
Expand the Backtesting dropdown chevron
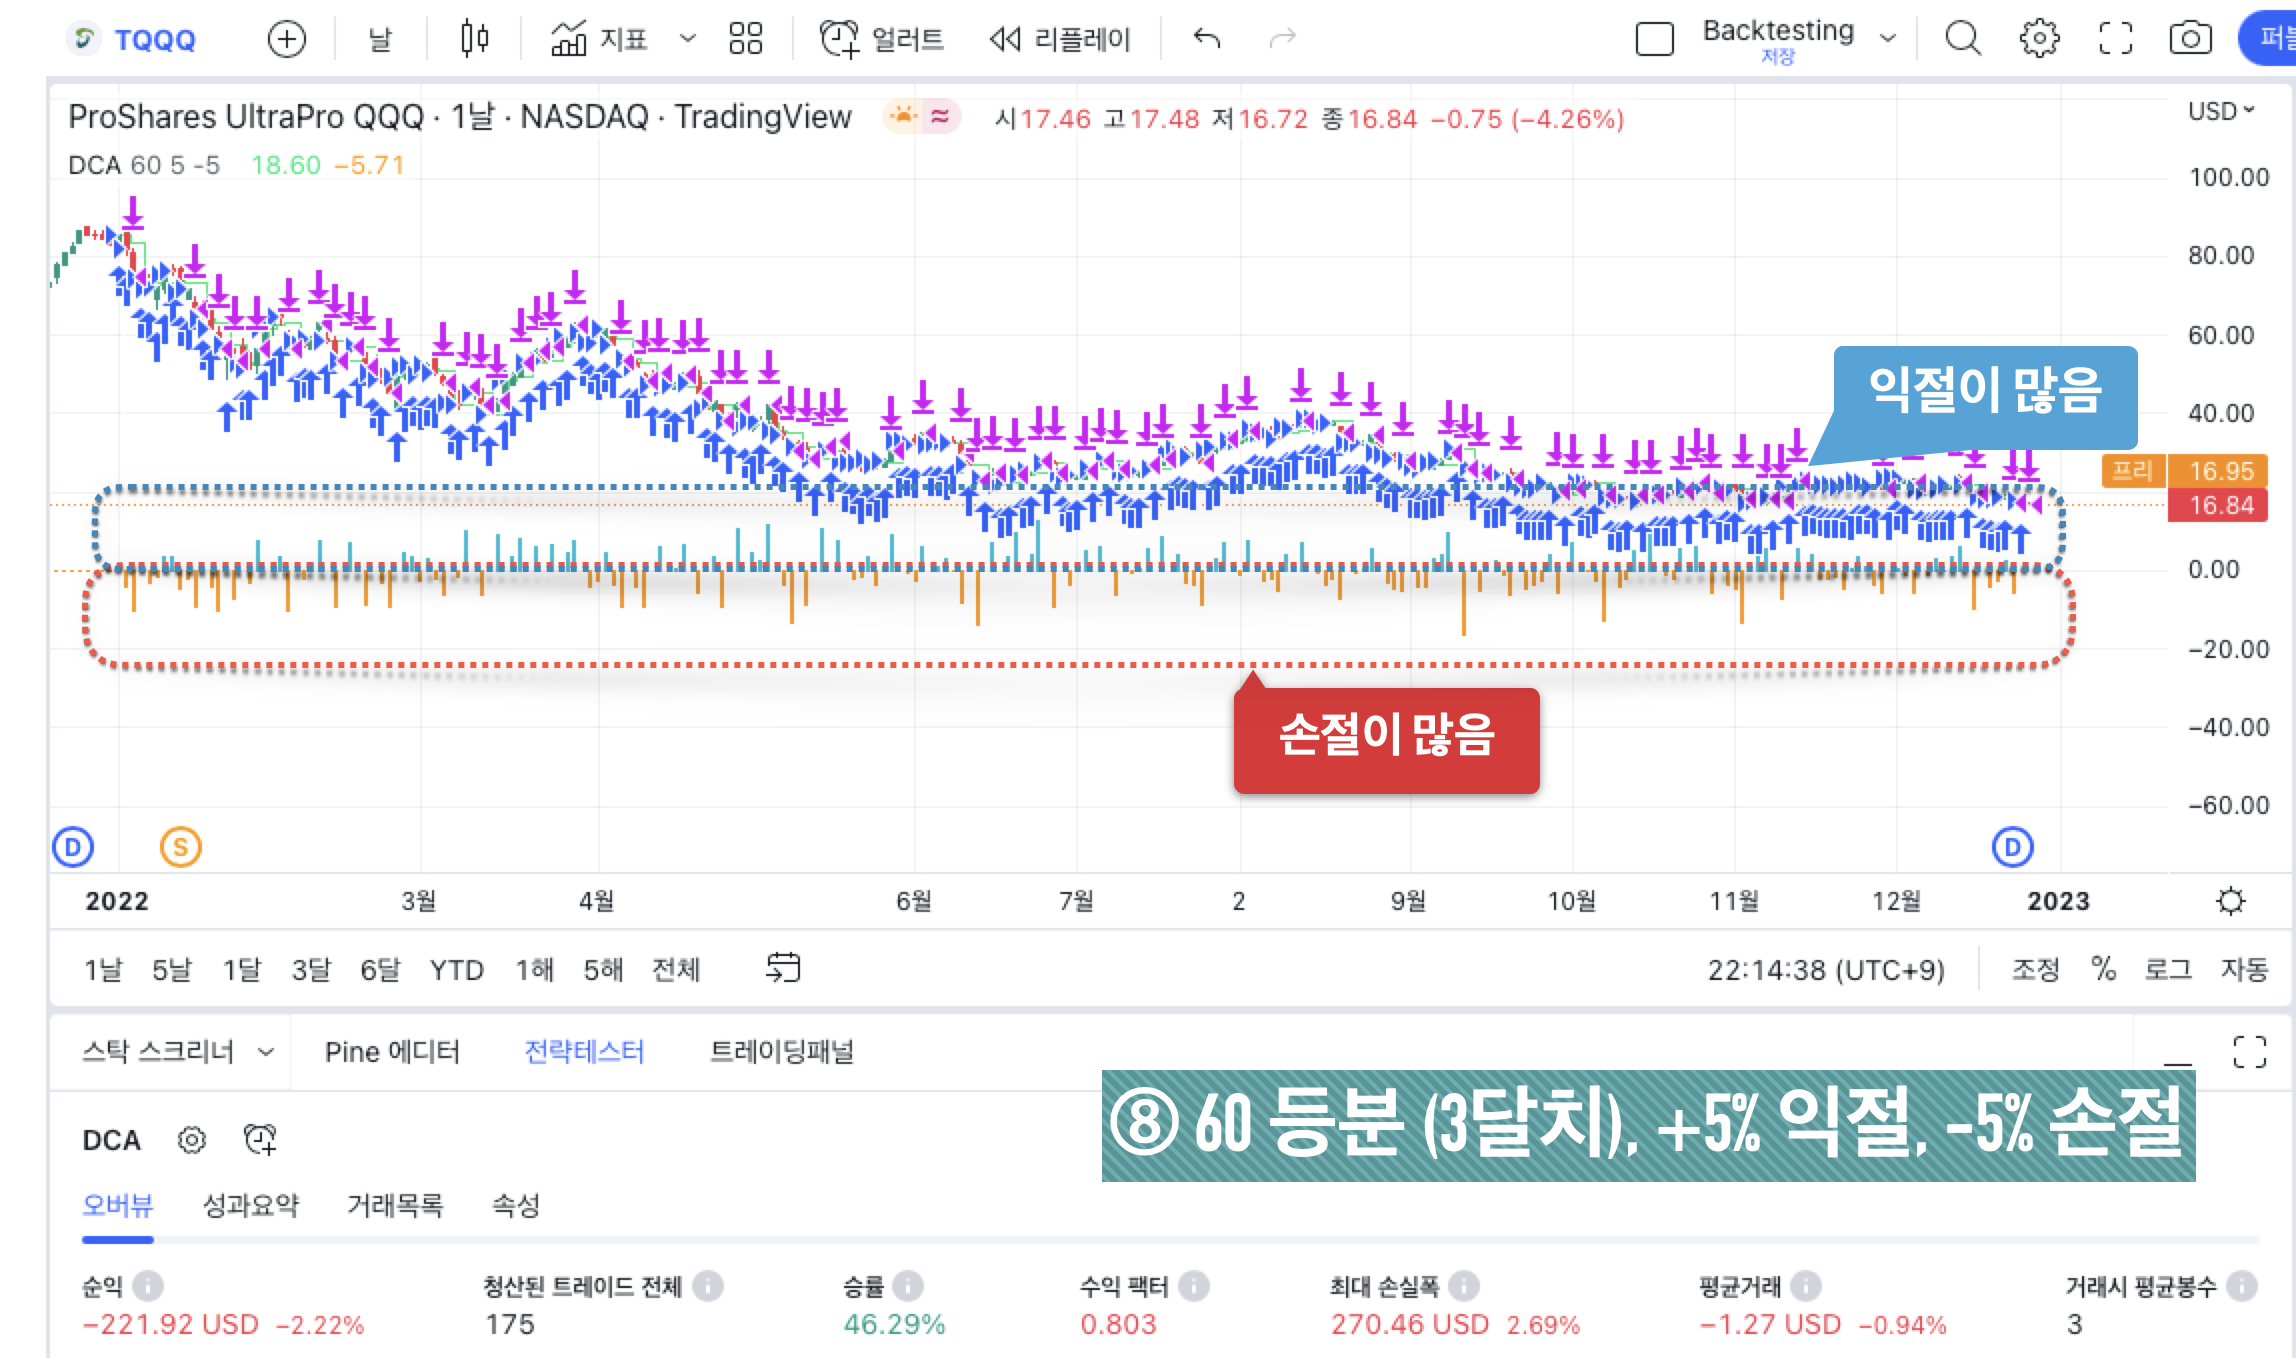[x=1888, y=39]
